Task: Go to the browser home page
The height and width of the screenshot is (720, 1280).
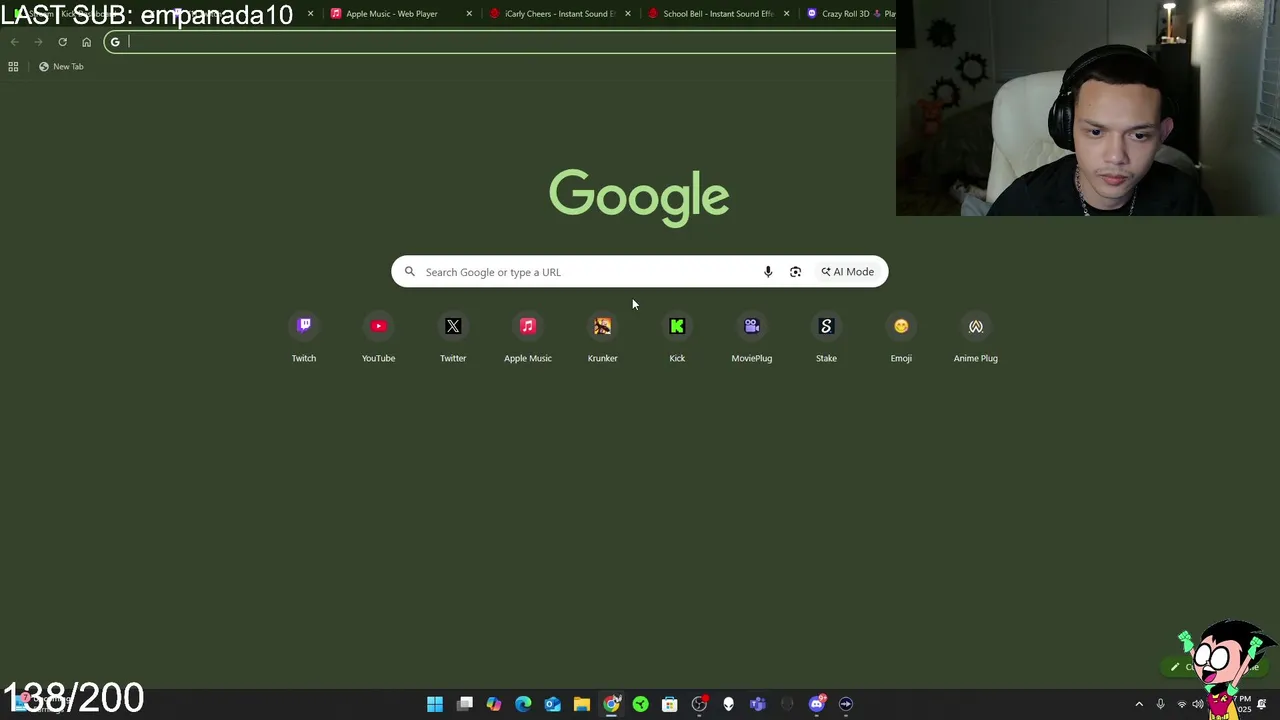Action: click(86, 42)
